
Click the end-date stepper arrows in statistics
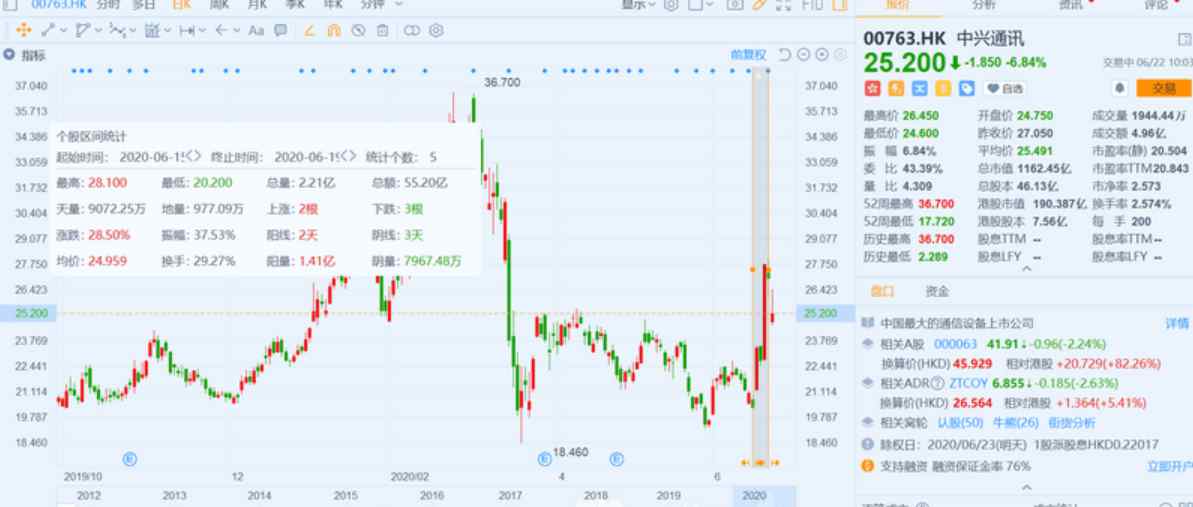tap(348, 155)
